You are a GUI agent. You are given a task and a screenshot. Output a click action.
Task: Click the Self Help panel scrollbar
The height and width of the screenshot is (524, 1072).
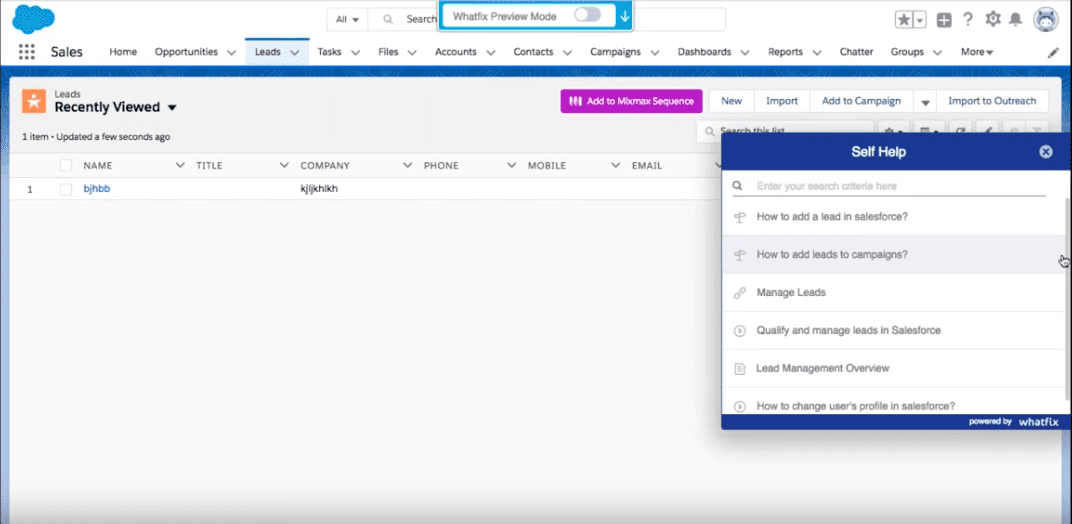point(1067,301)
